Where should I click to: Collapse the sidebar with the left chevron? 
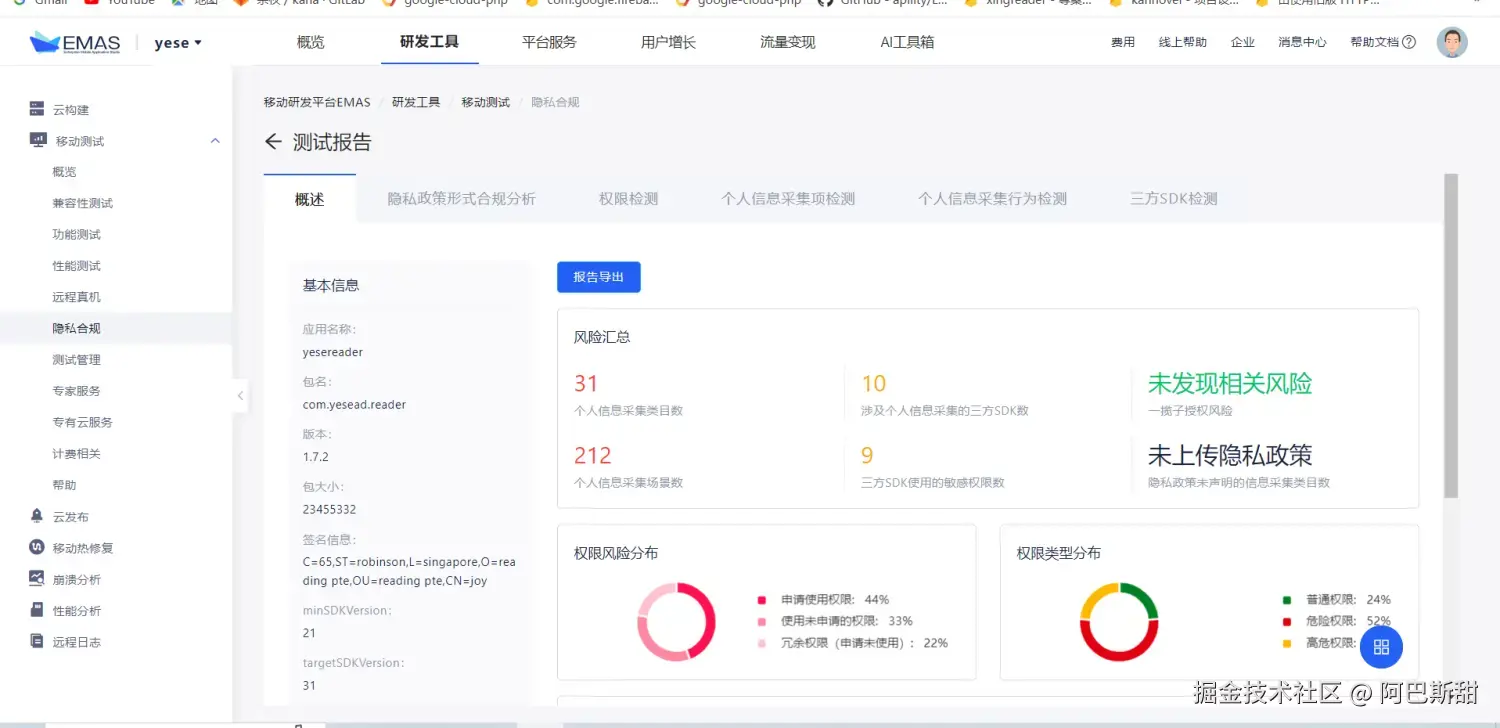coord(240,396)
